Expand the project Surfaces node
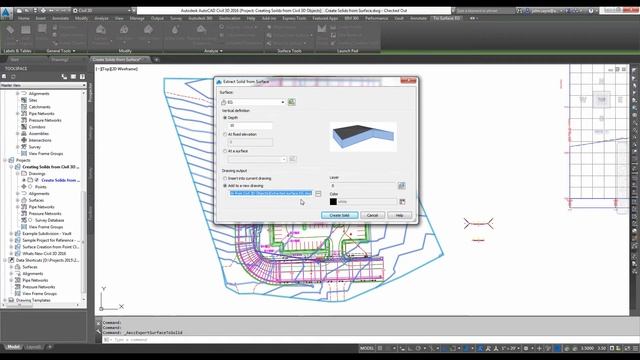640x360 pixels. click(18, 200)
